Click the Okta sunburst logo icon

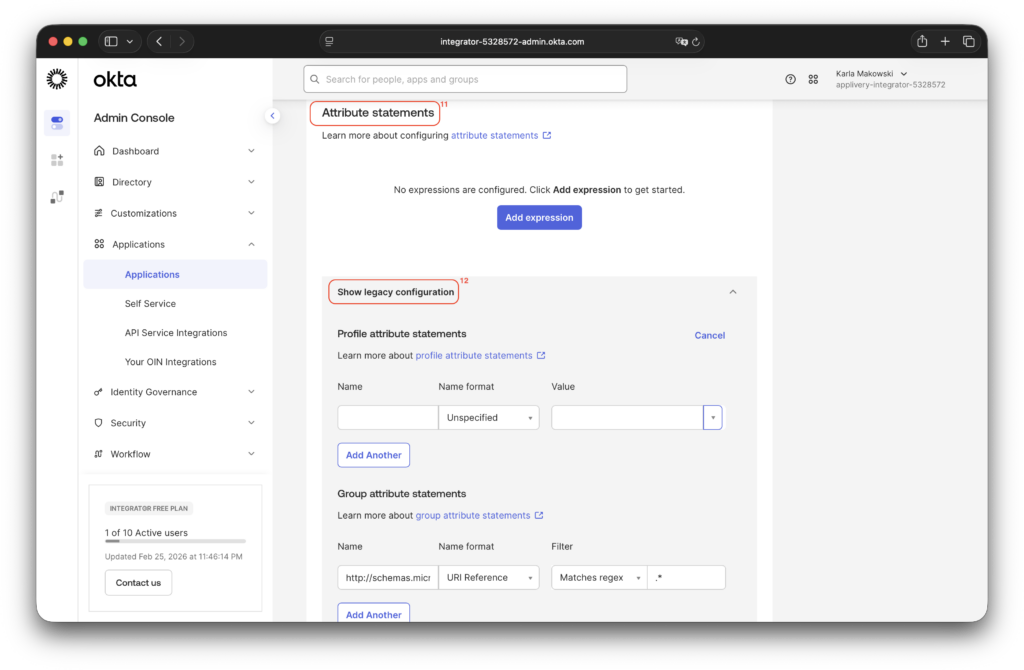[x=57, y=79]
